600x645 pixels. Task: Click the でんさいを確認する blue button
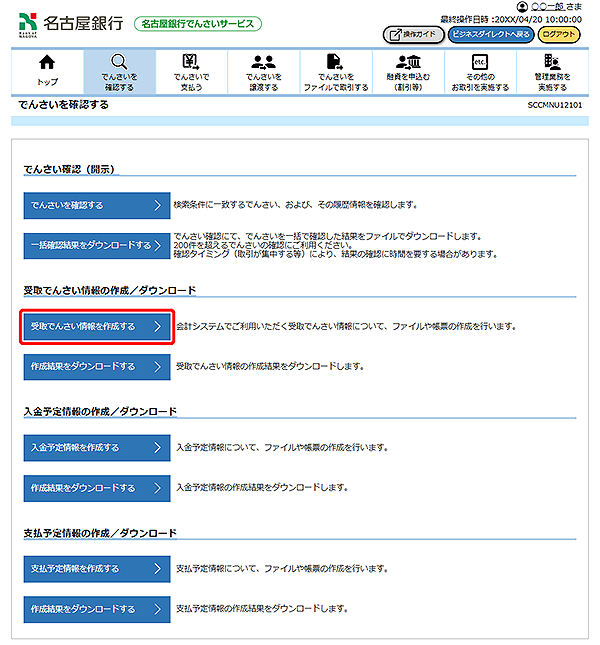point(97,205)
